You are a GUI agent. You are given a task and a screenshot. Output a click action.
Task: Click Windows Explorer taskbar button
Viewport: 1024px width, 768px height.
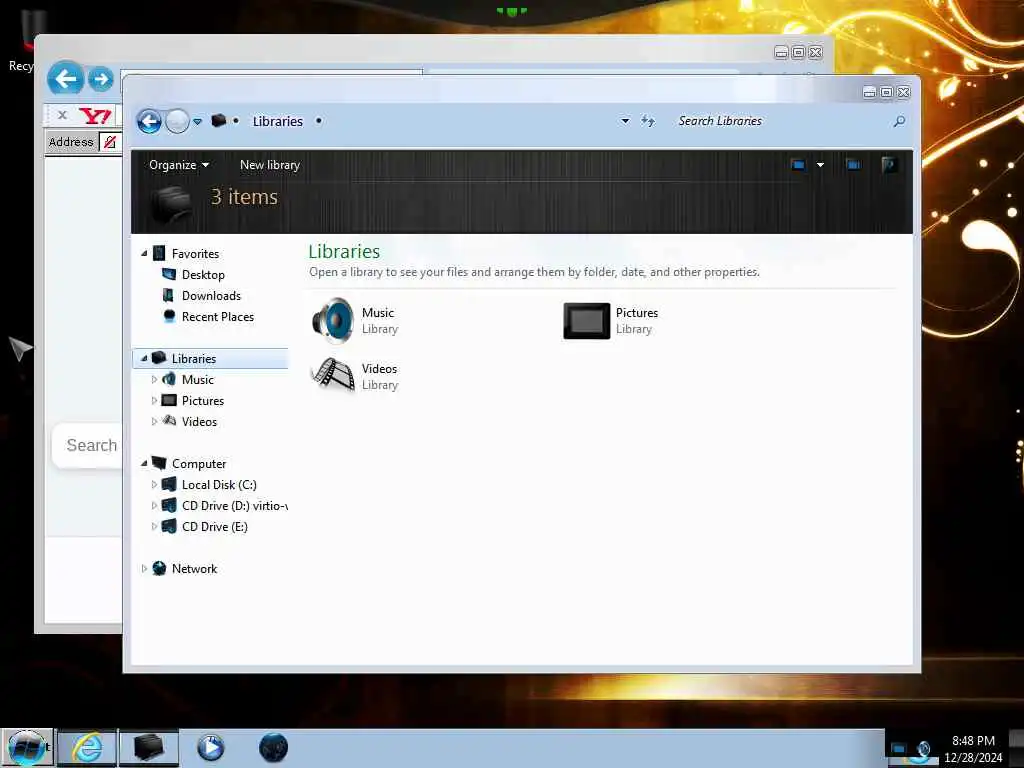(148, 748)
